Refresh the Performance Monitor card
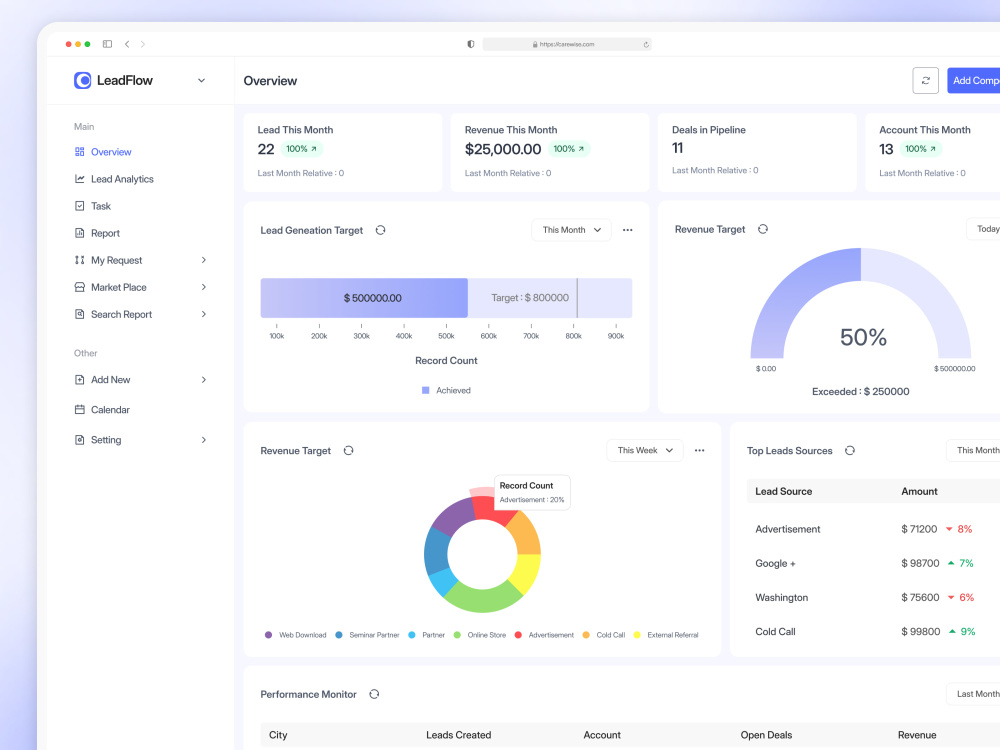This screenshot has width=1000, height=750. pyautogui.click(x=374, y=694)
